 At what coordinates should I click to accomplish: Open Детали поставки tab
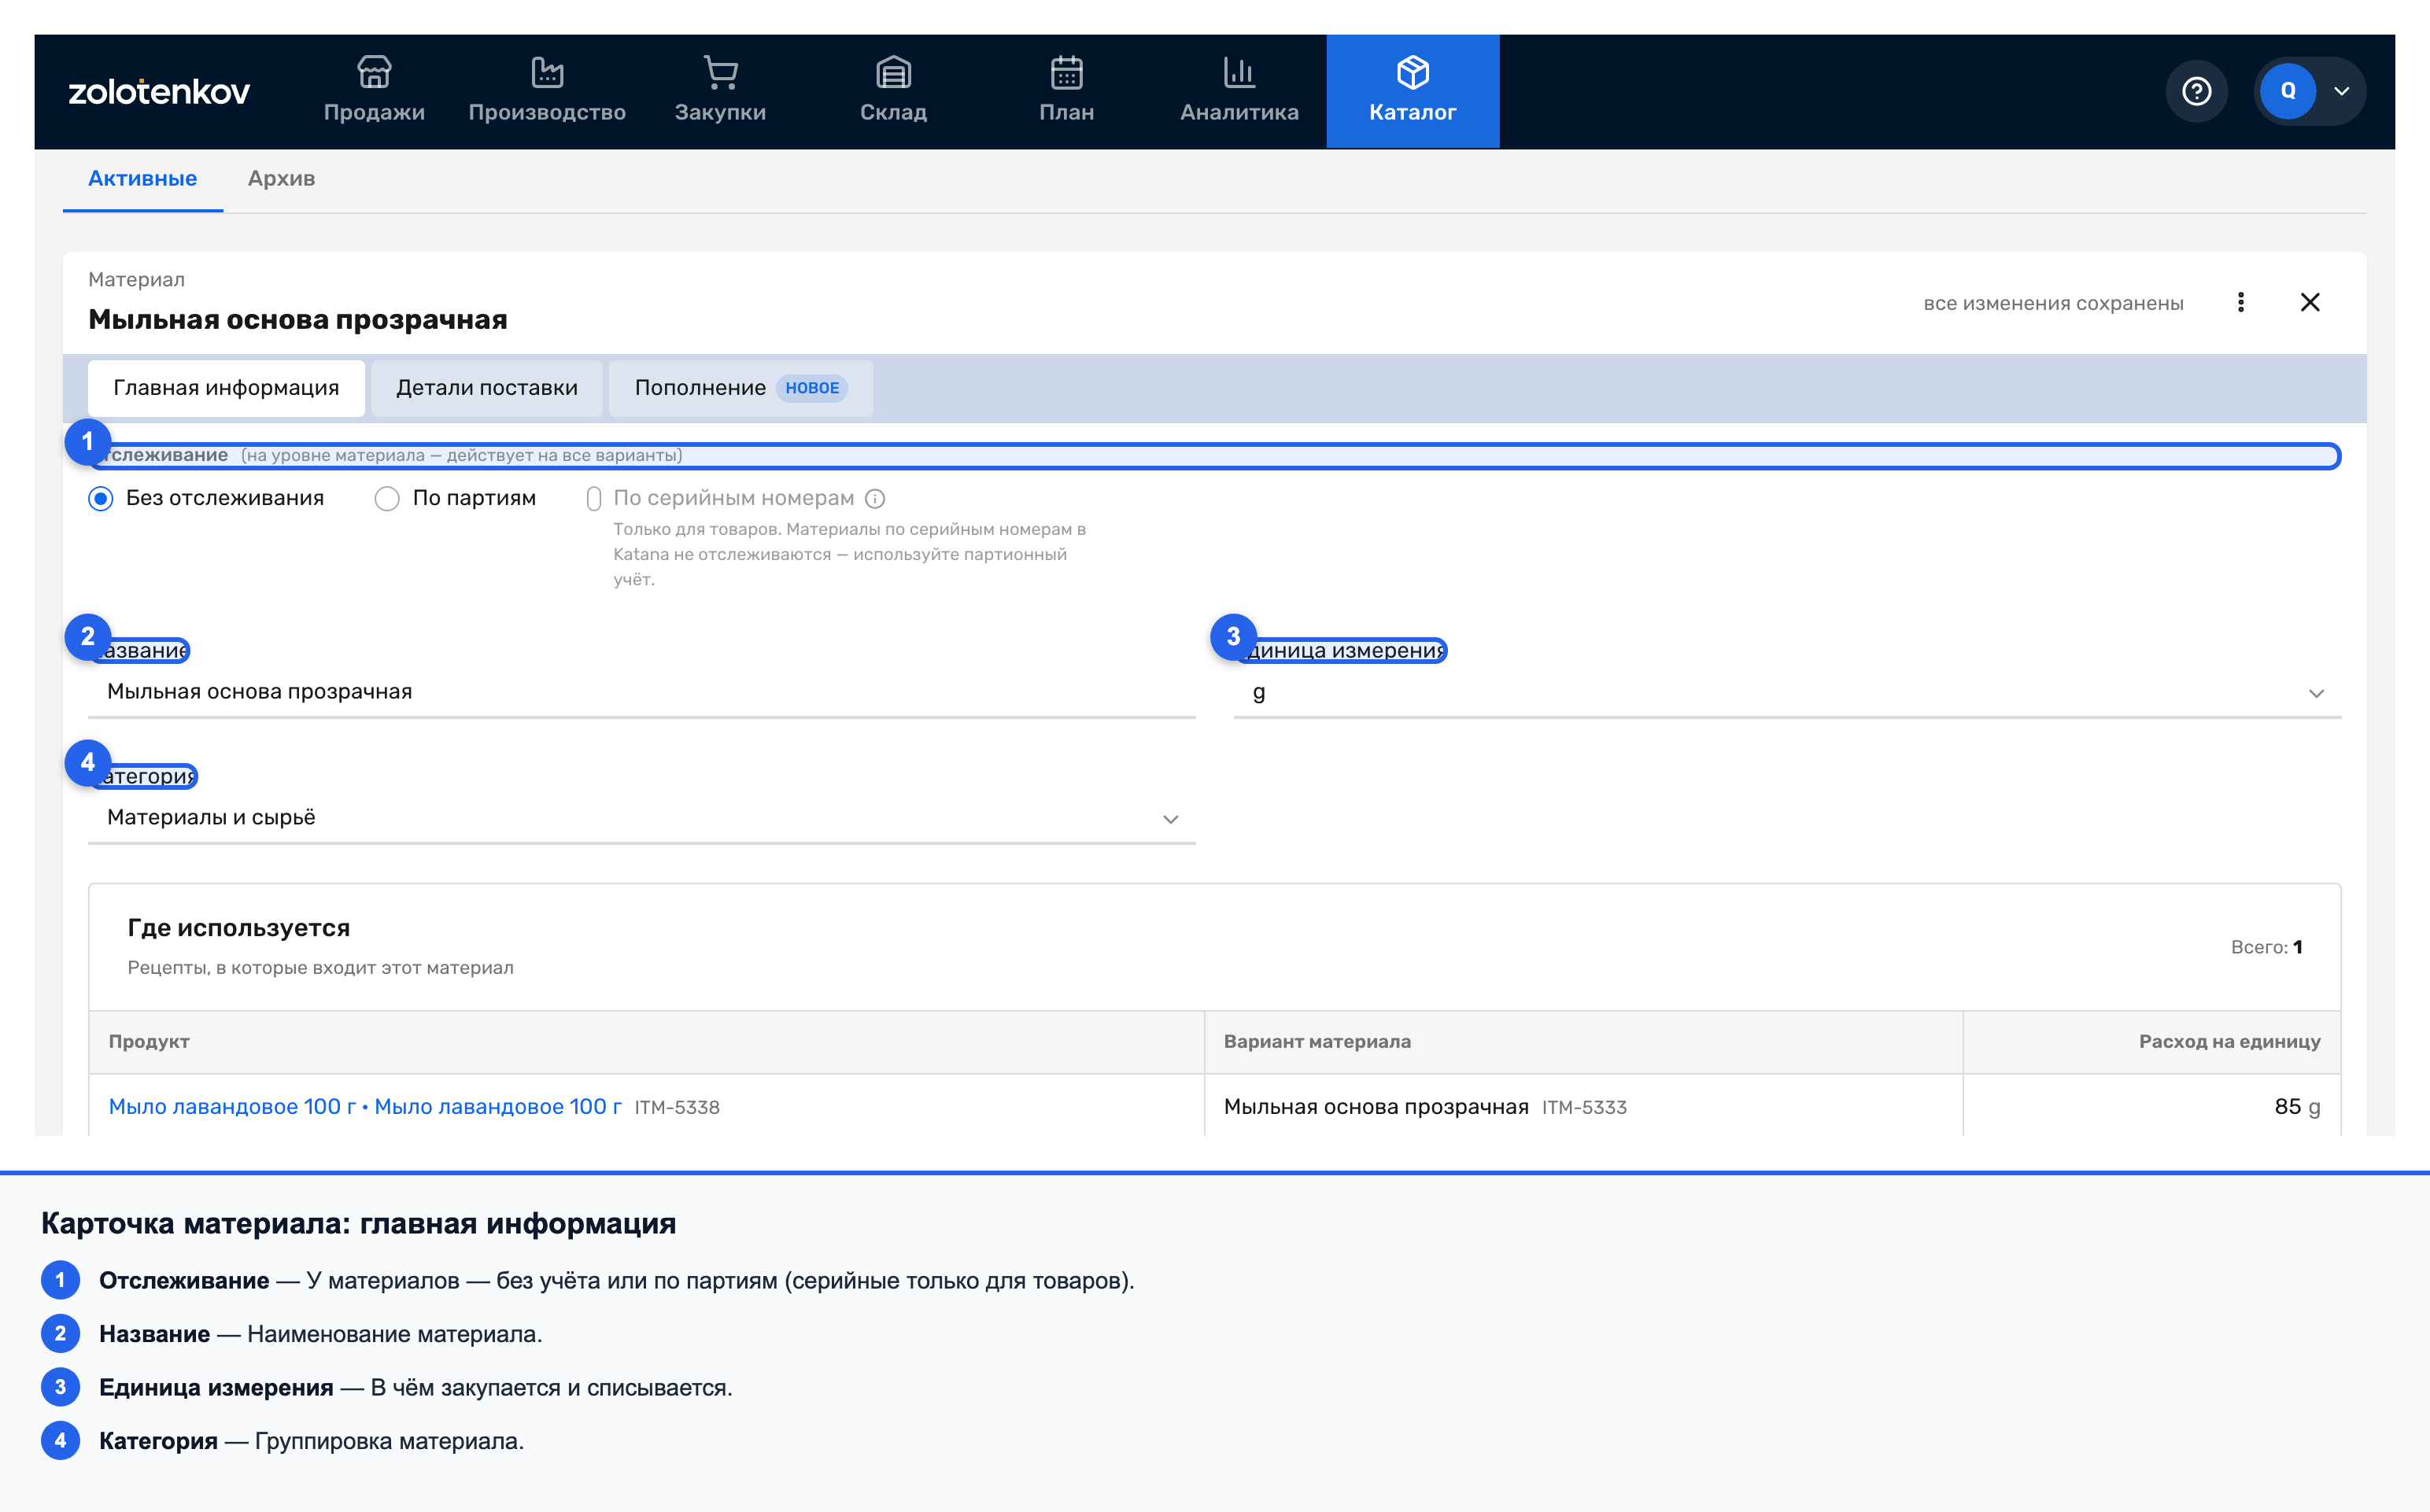pyautogui.click(x=486, y=388)
